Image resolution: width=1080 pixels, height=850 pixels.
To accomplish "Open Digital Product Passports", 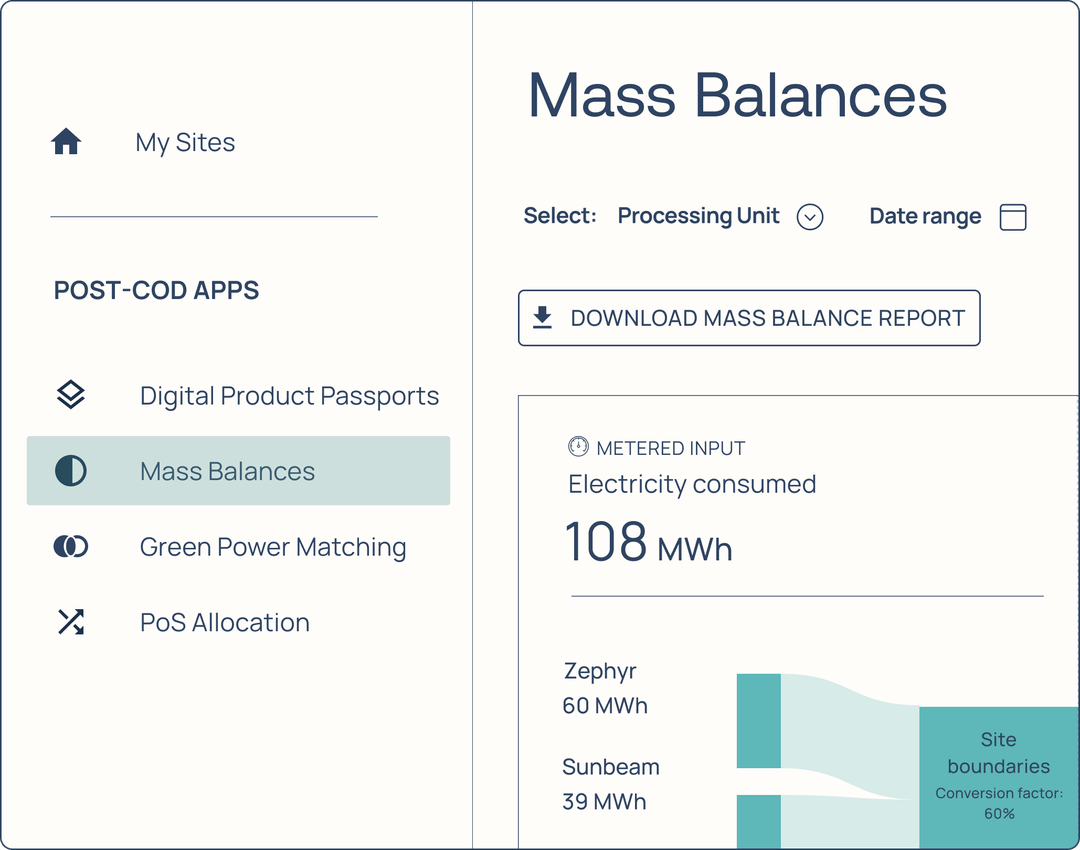I will (x=289, y=395).
